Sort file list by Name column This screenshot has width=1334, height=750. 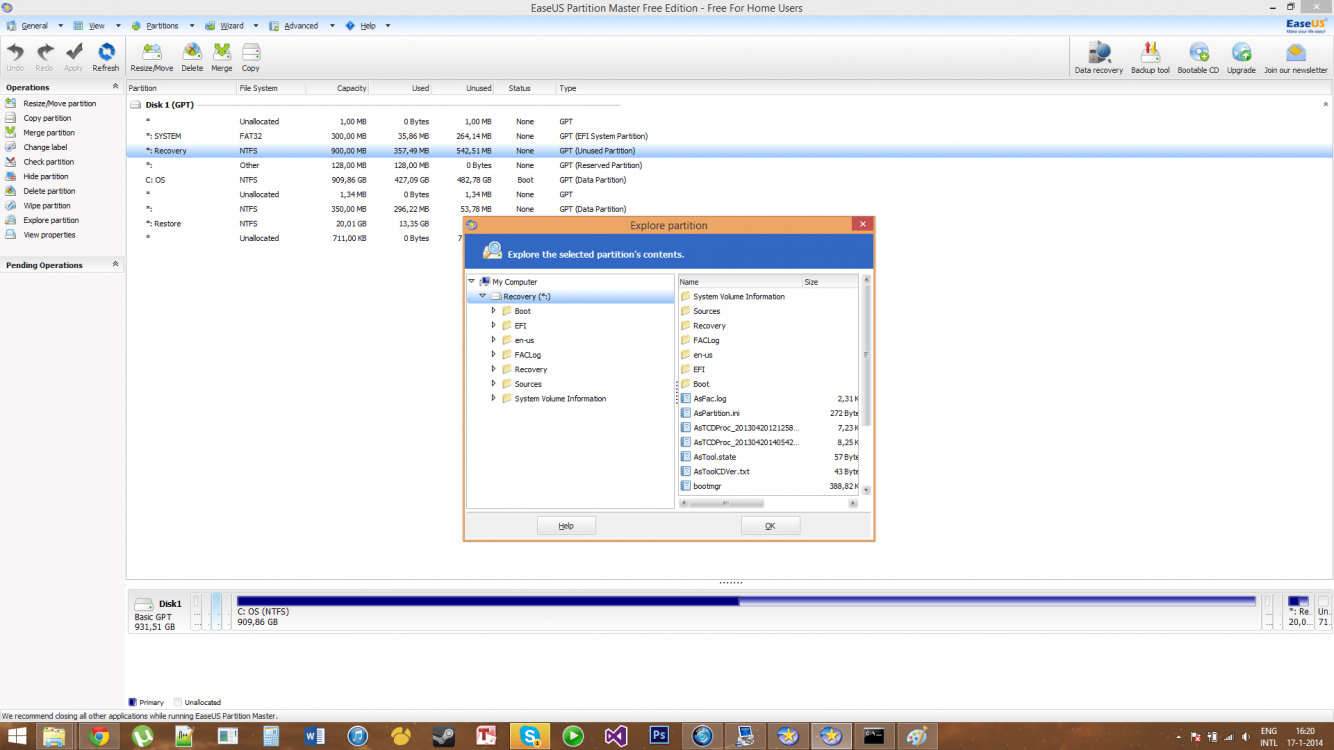[739, 282]
